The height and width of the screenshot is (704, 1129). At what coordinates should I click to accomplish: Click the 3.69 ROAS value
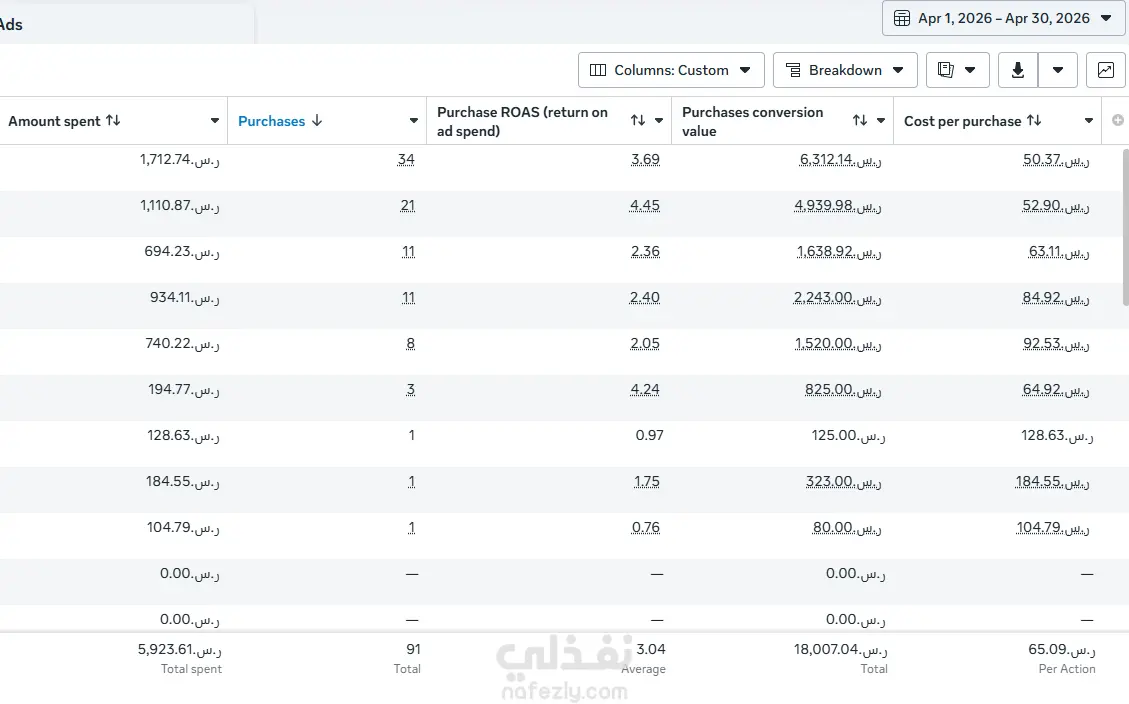(x=645, y=159)
